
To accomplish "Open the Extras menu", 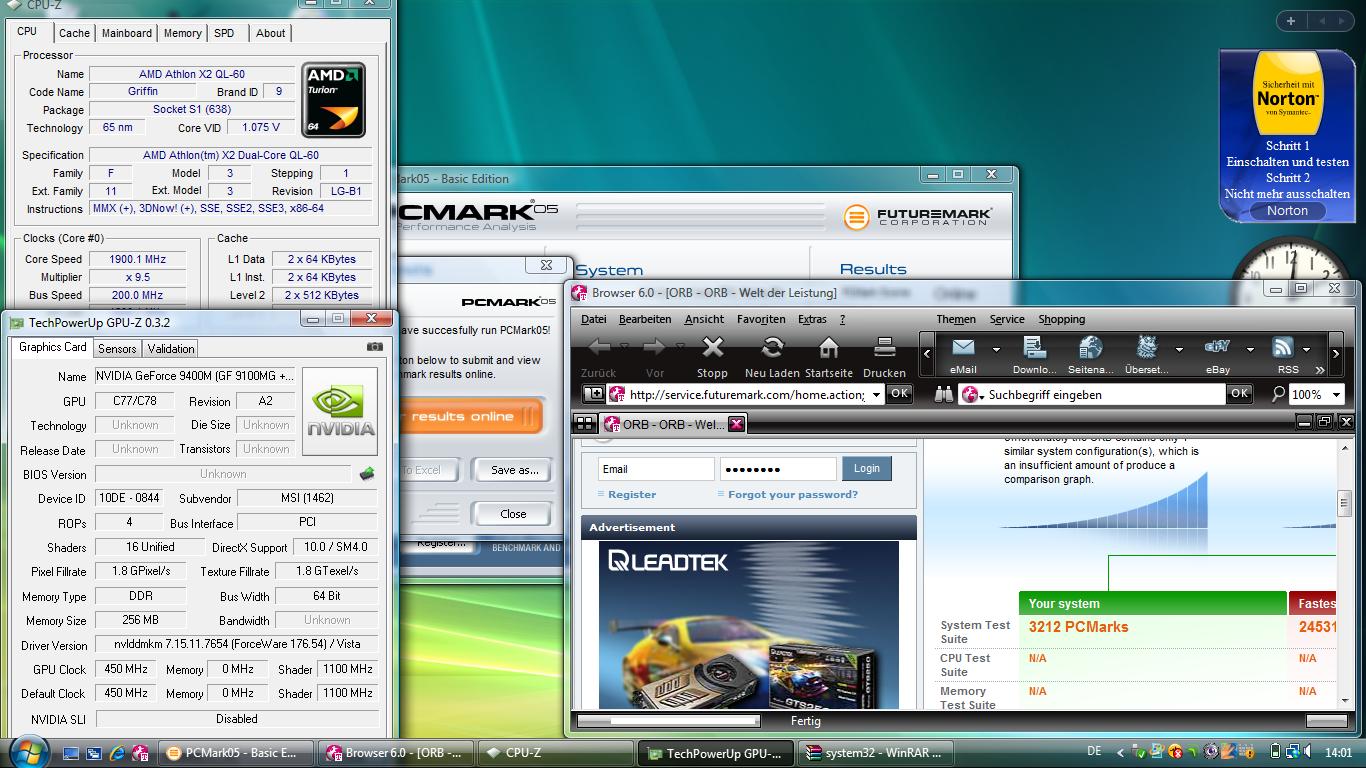I will [812, 319].
